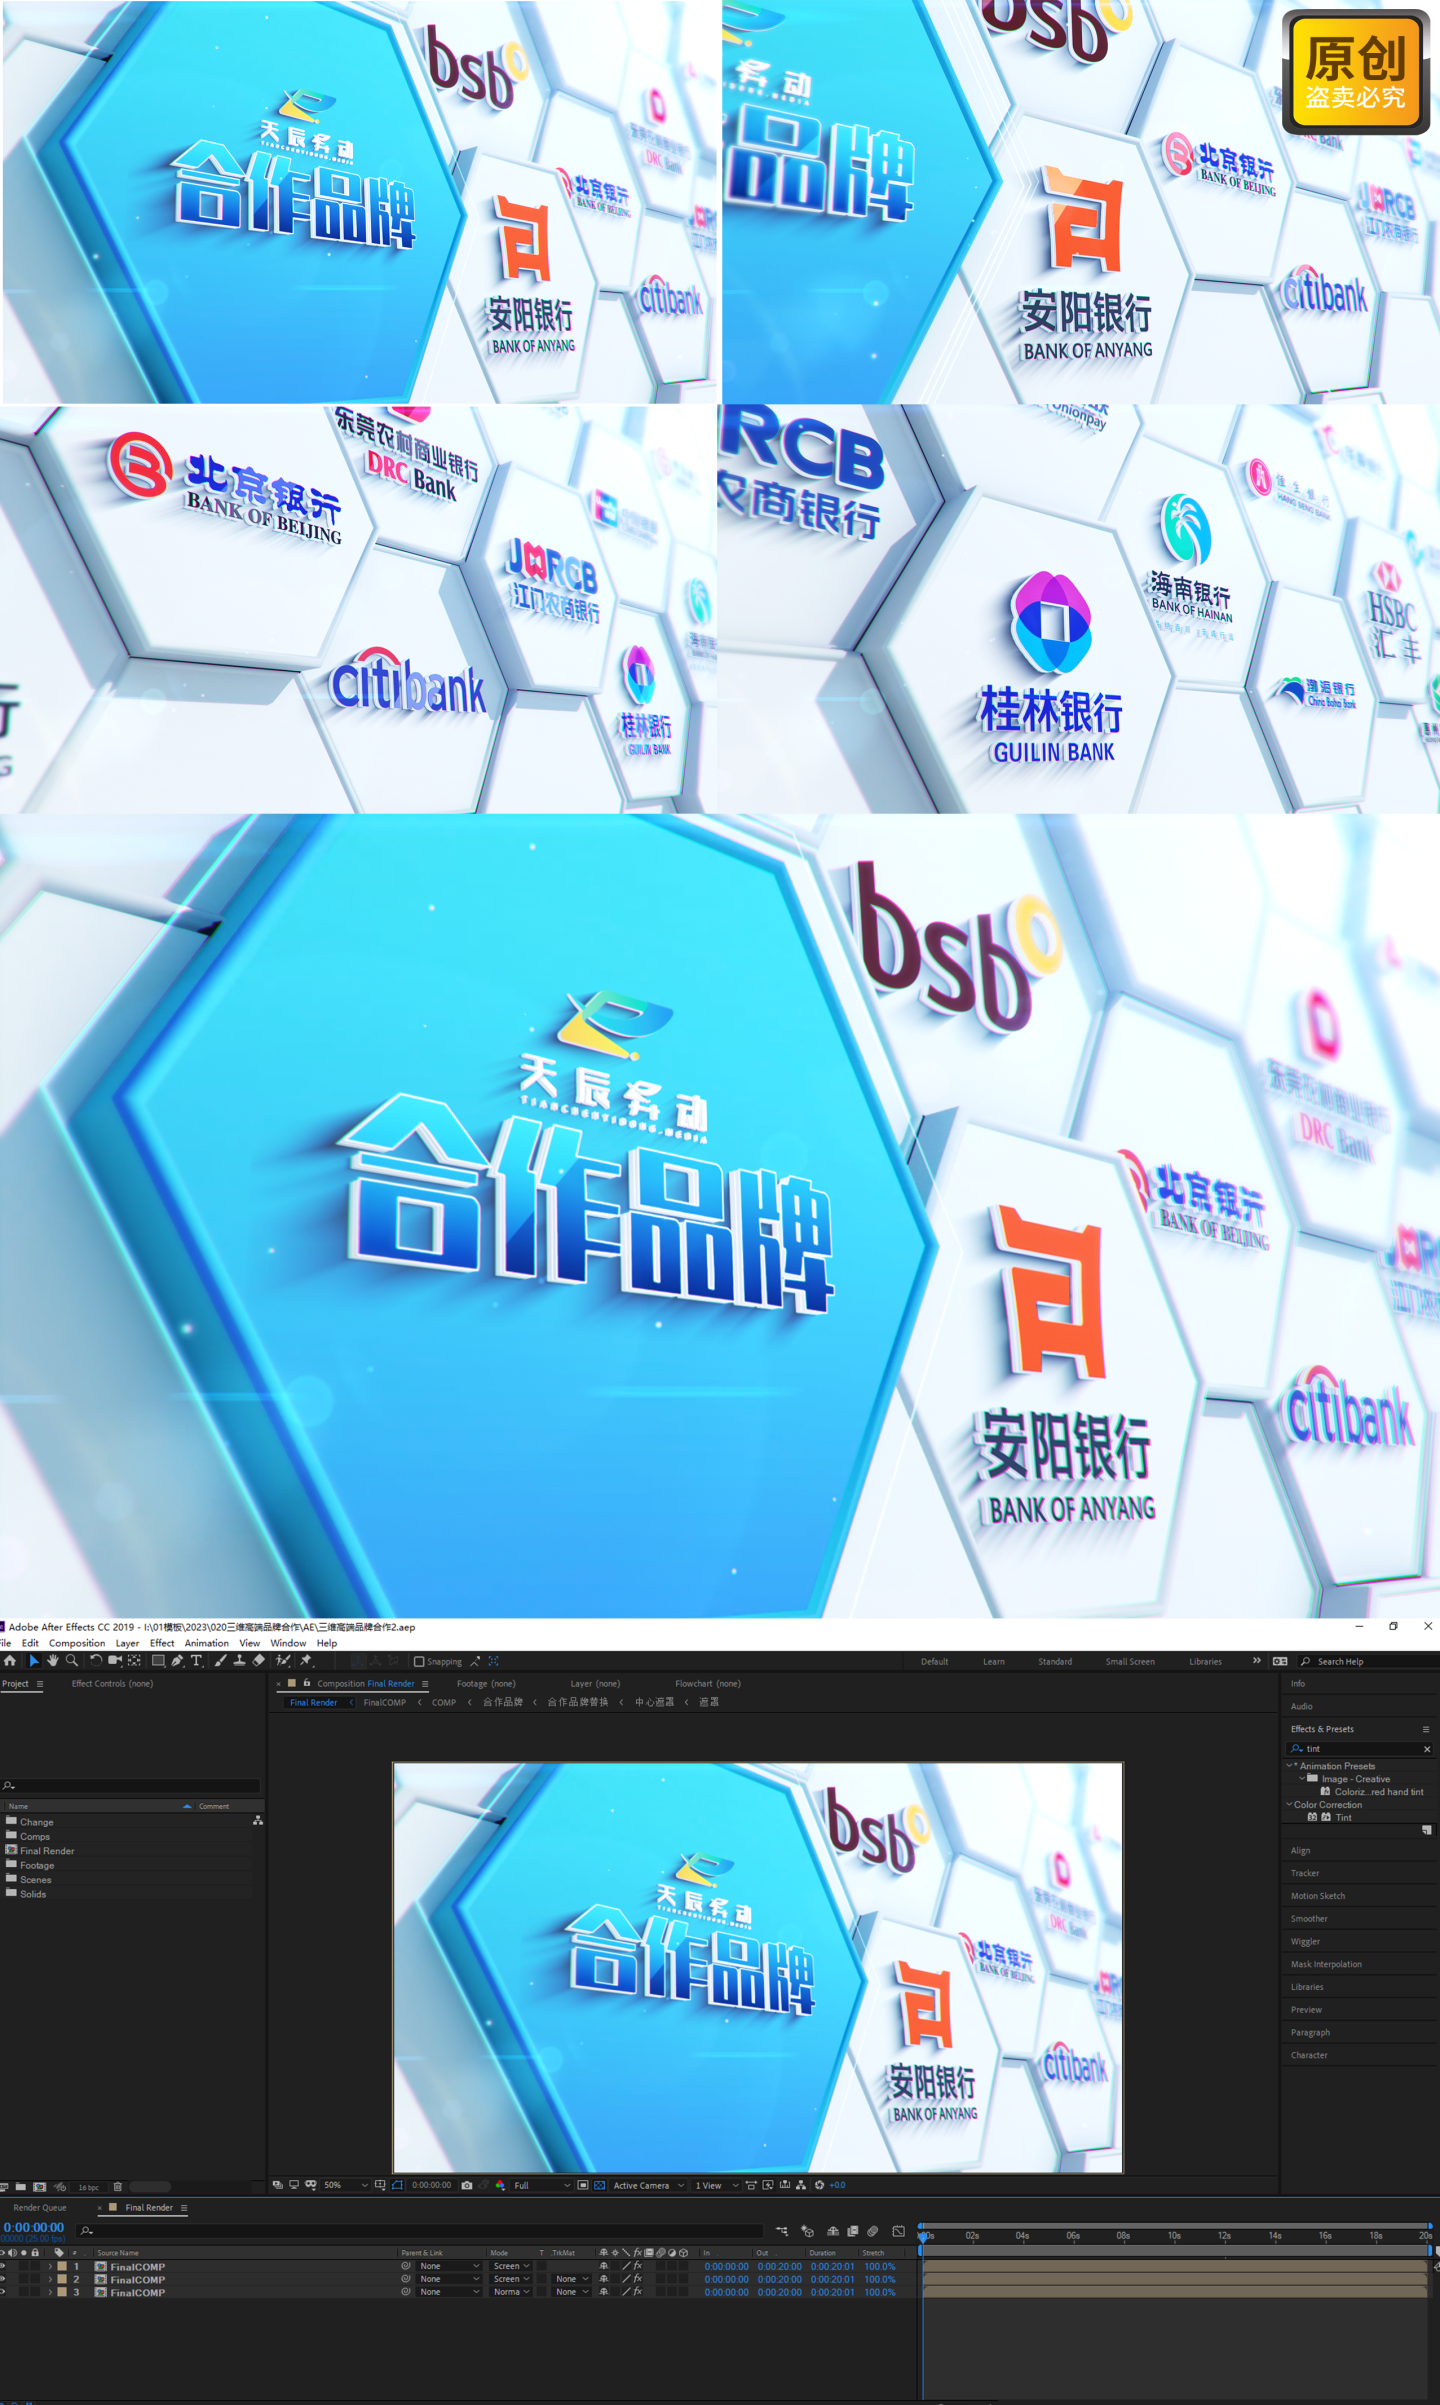
Task: Click FinalCOMP in the composition breadcrumb
Action: (x=385, y=1702)
